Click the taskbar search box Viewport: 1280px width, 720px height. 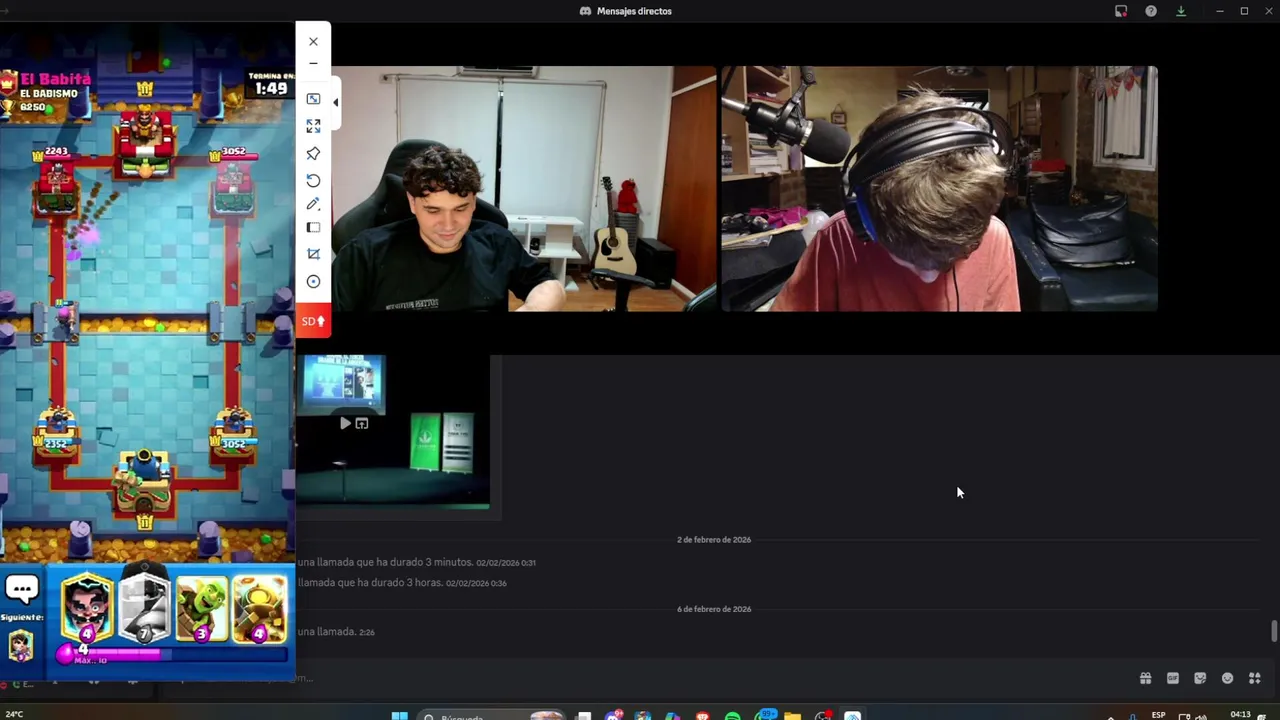pyautogui.click(x=490, y=716)
